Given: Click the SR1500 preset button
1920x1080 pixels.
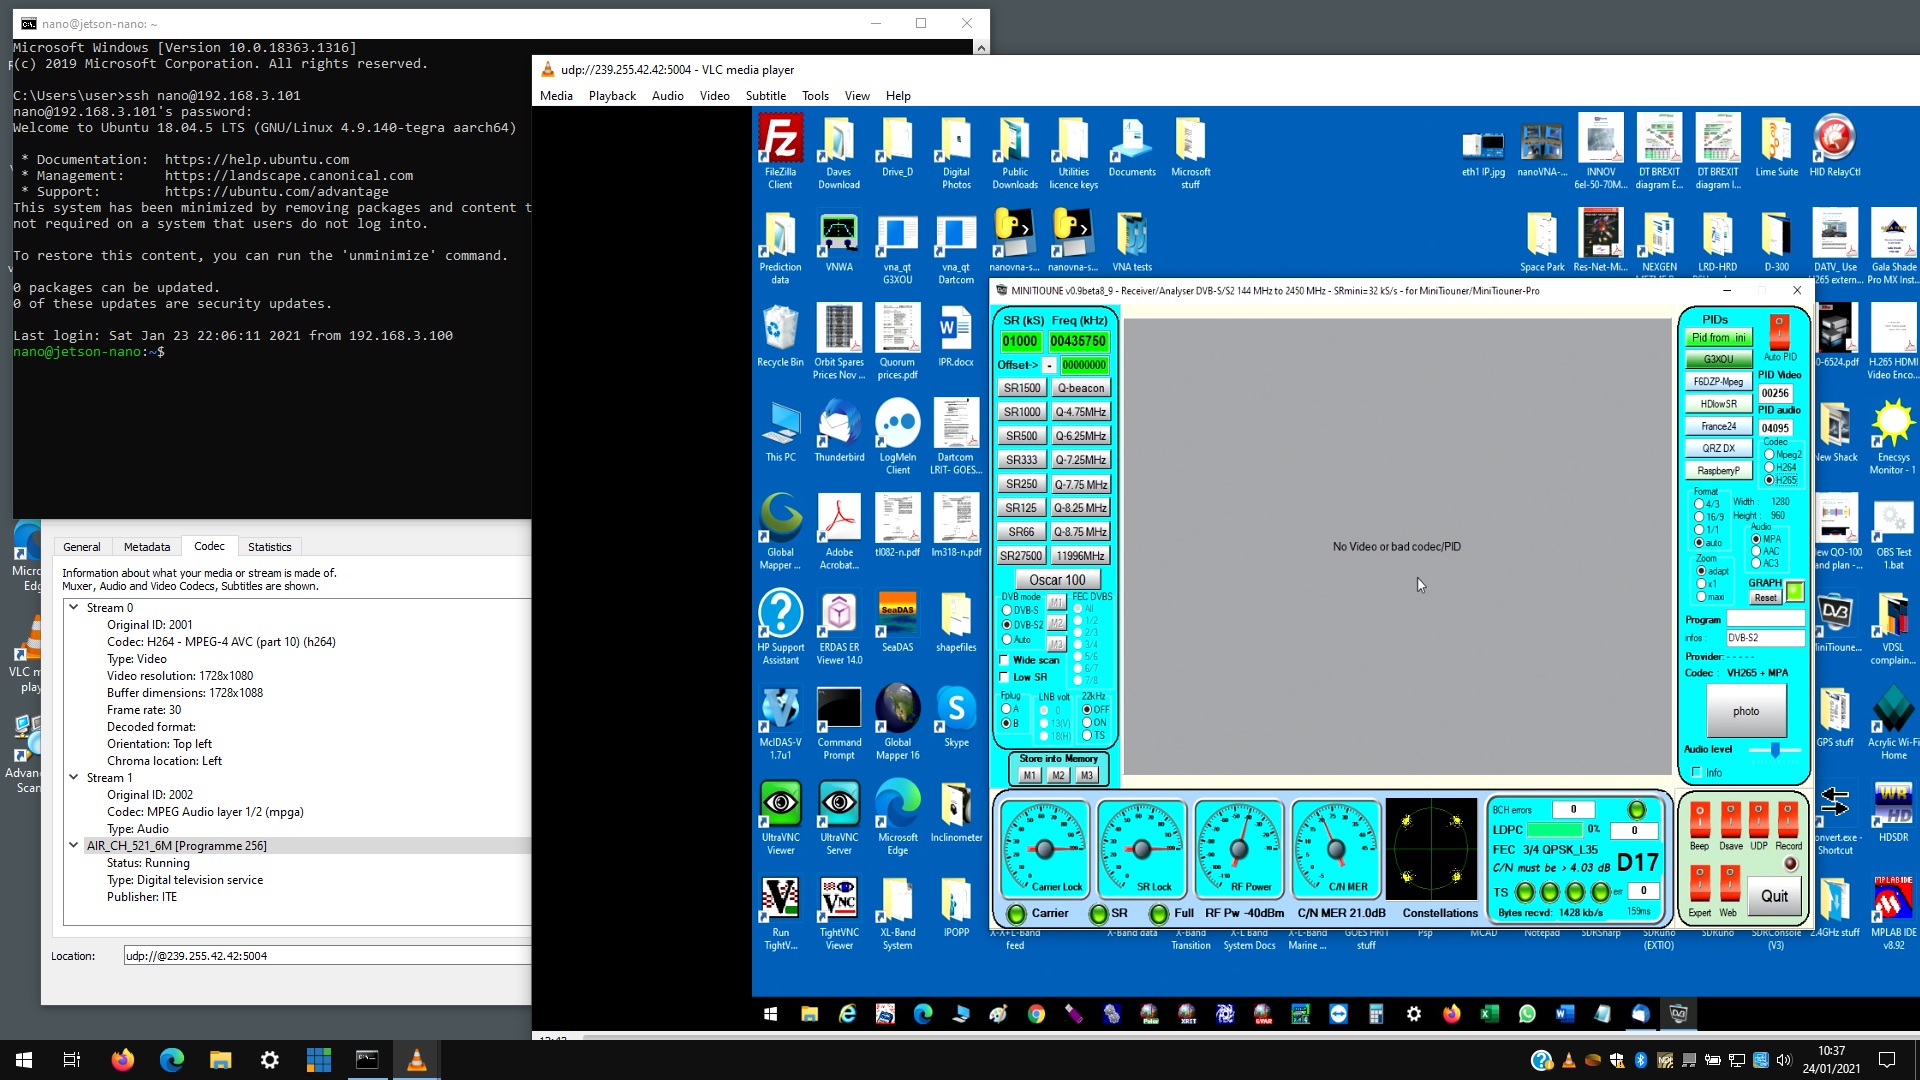Looking at the screenshot, I should coord(1022,388).
